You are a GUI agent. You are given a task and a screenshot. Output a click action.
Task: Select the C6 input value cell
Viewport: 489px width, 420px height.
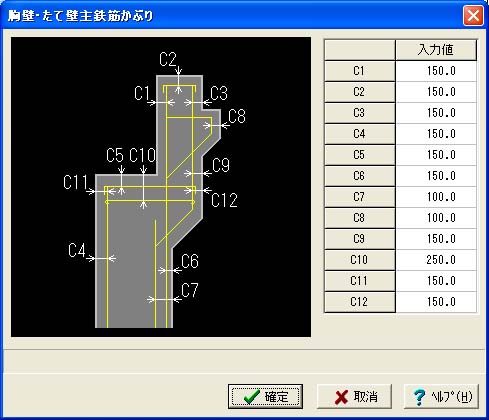[x=436, y=176]
